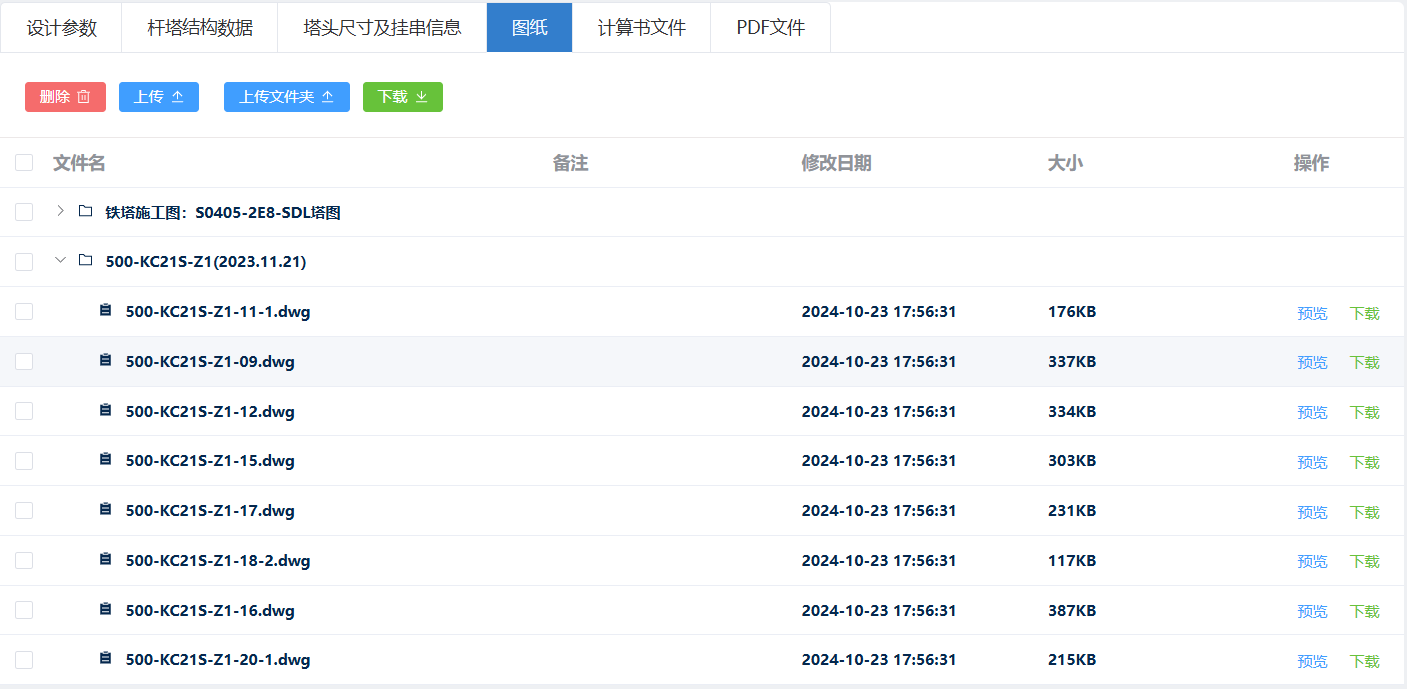This screenshot has height=689, width=1407.
Task: Click file name 500-KC21S-Z1-11-1.dwg
Action: click(x=218, y=312)
